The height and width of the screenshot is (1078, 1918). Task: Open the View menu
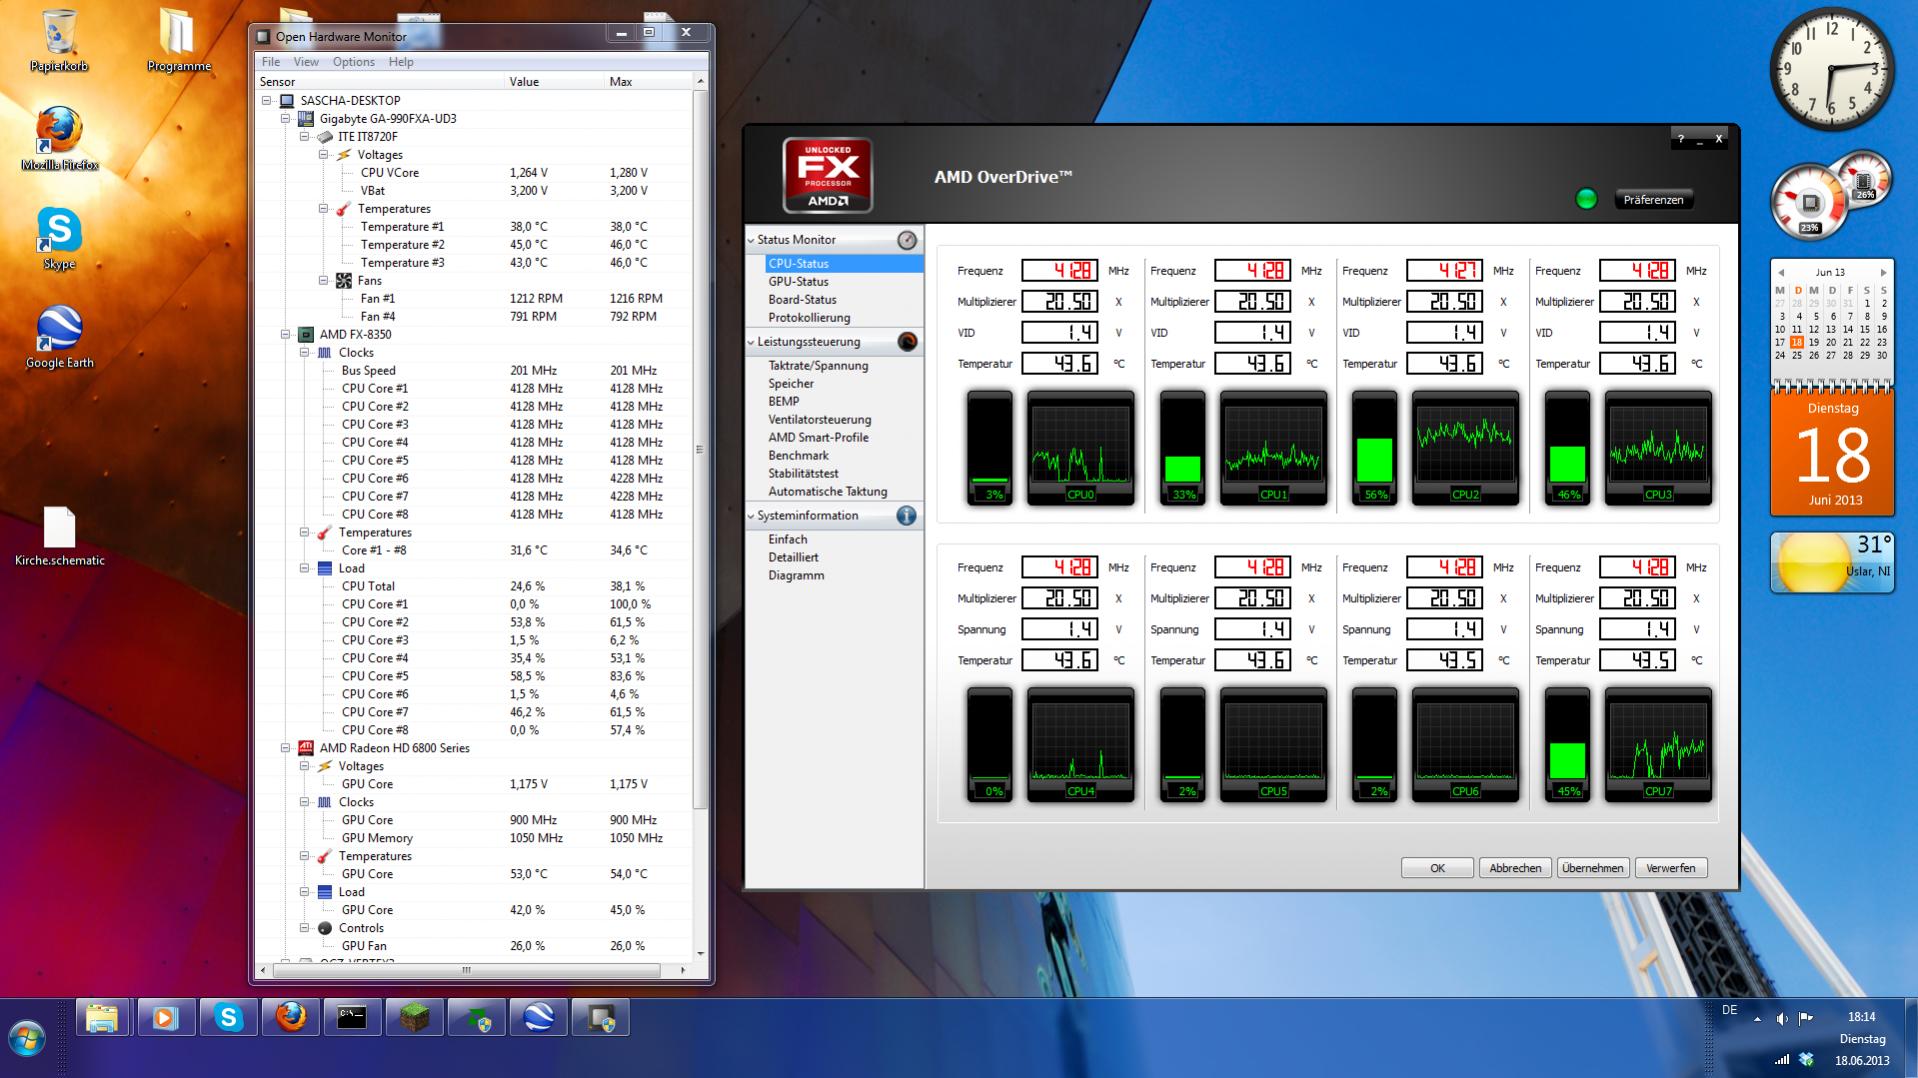[x=306, y=62]
